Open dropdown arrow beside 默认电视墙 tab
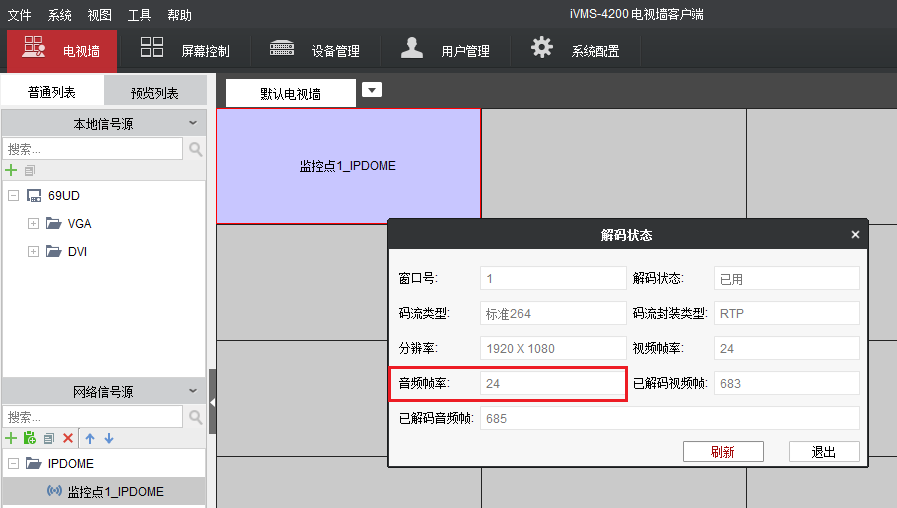The height and width of the screenshot is (508, 897). 371,90
